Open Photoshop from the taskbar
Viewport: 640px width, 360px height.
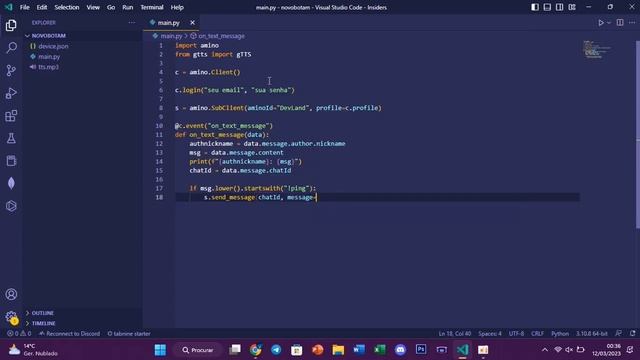coord(421,350)
